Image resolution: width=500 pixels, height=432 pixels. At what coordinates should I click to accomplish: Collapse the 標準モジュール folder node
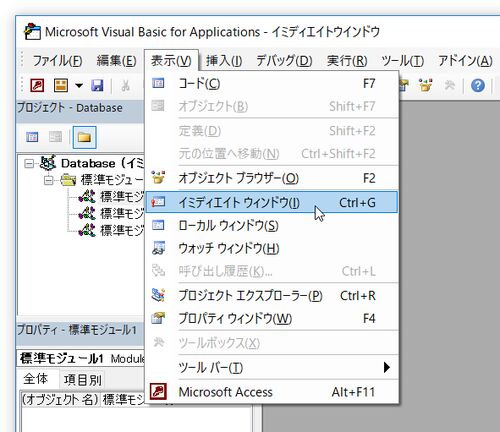49,180
